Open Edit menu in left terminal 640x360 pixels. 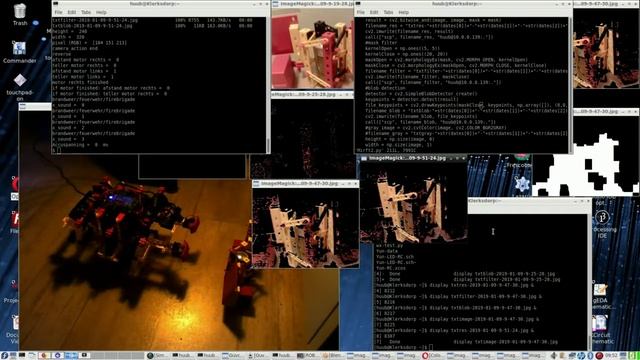tap(71, 12)
